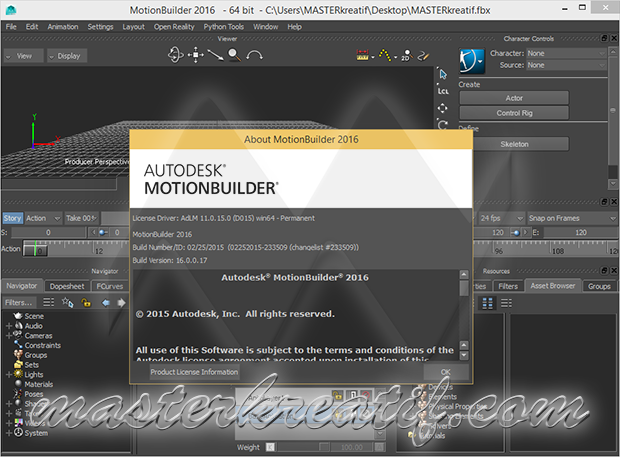This screenshot has height=457, width=620.
Task: Open the Source dropdown
Action: 566,65
